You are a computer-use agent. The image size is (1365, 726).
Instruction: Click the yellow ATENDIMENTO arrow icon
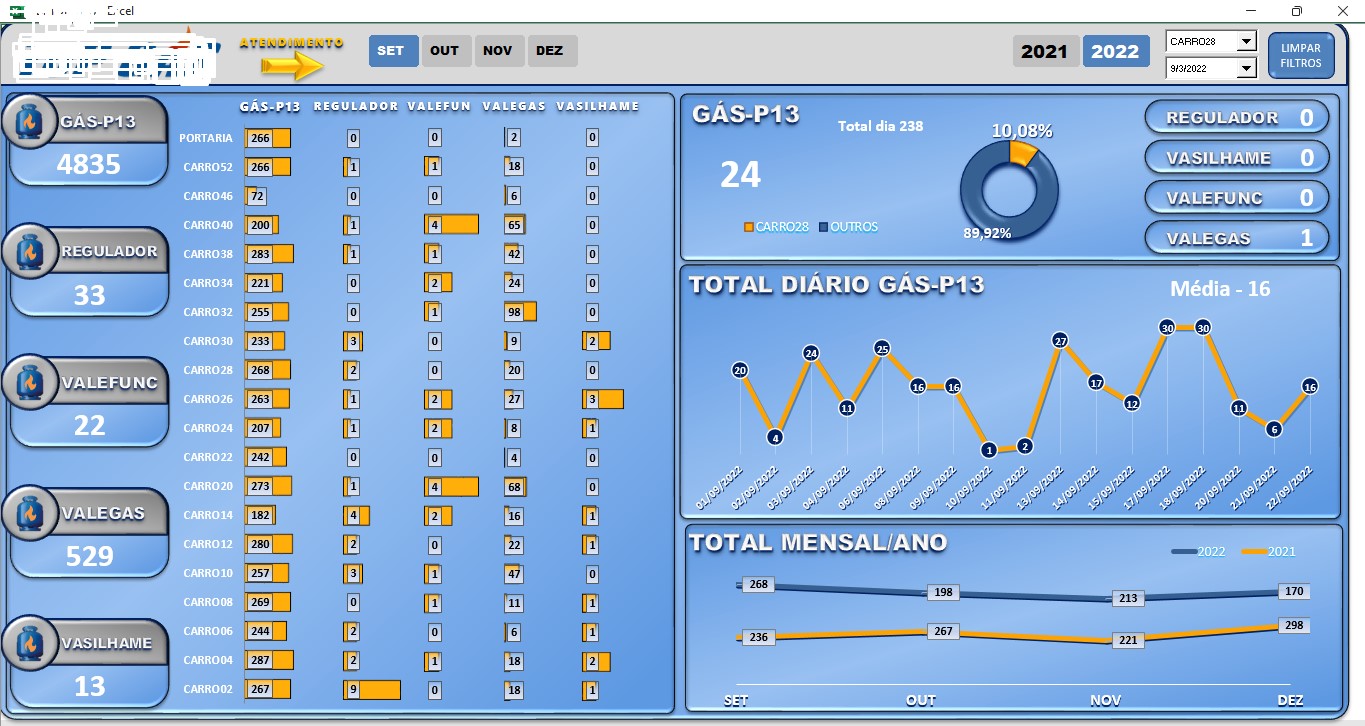point(292,66)
